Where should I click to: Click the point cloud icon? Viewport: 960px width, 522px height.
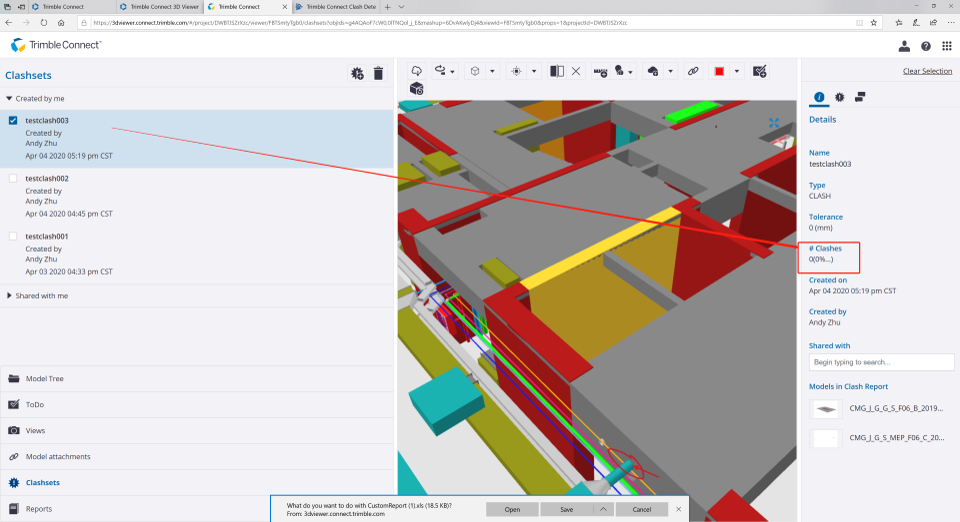(653, 72)
